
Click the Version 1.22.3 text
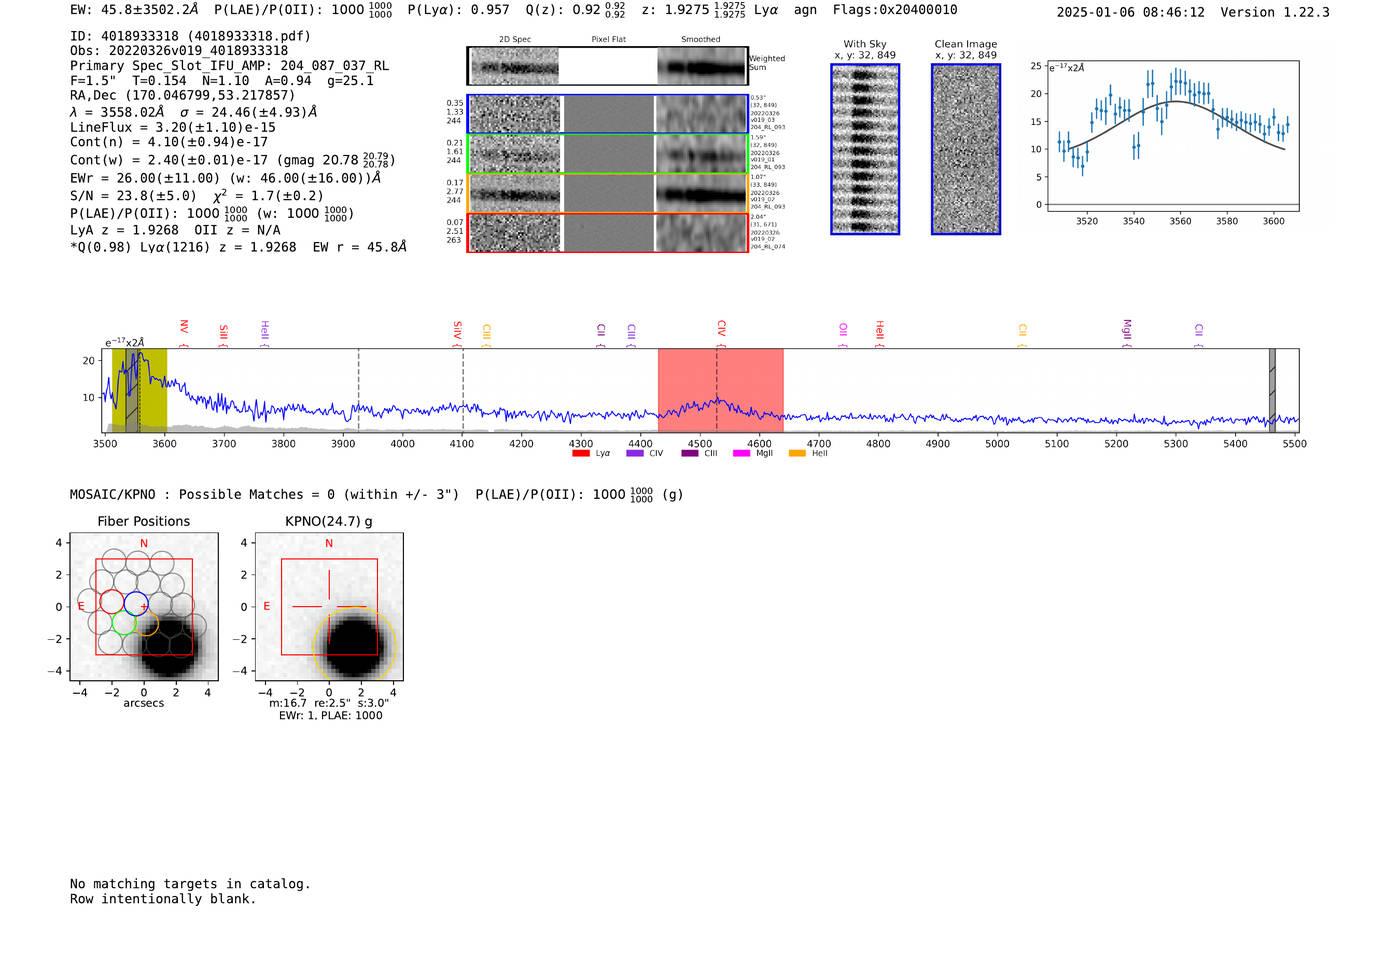1275,12
